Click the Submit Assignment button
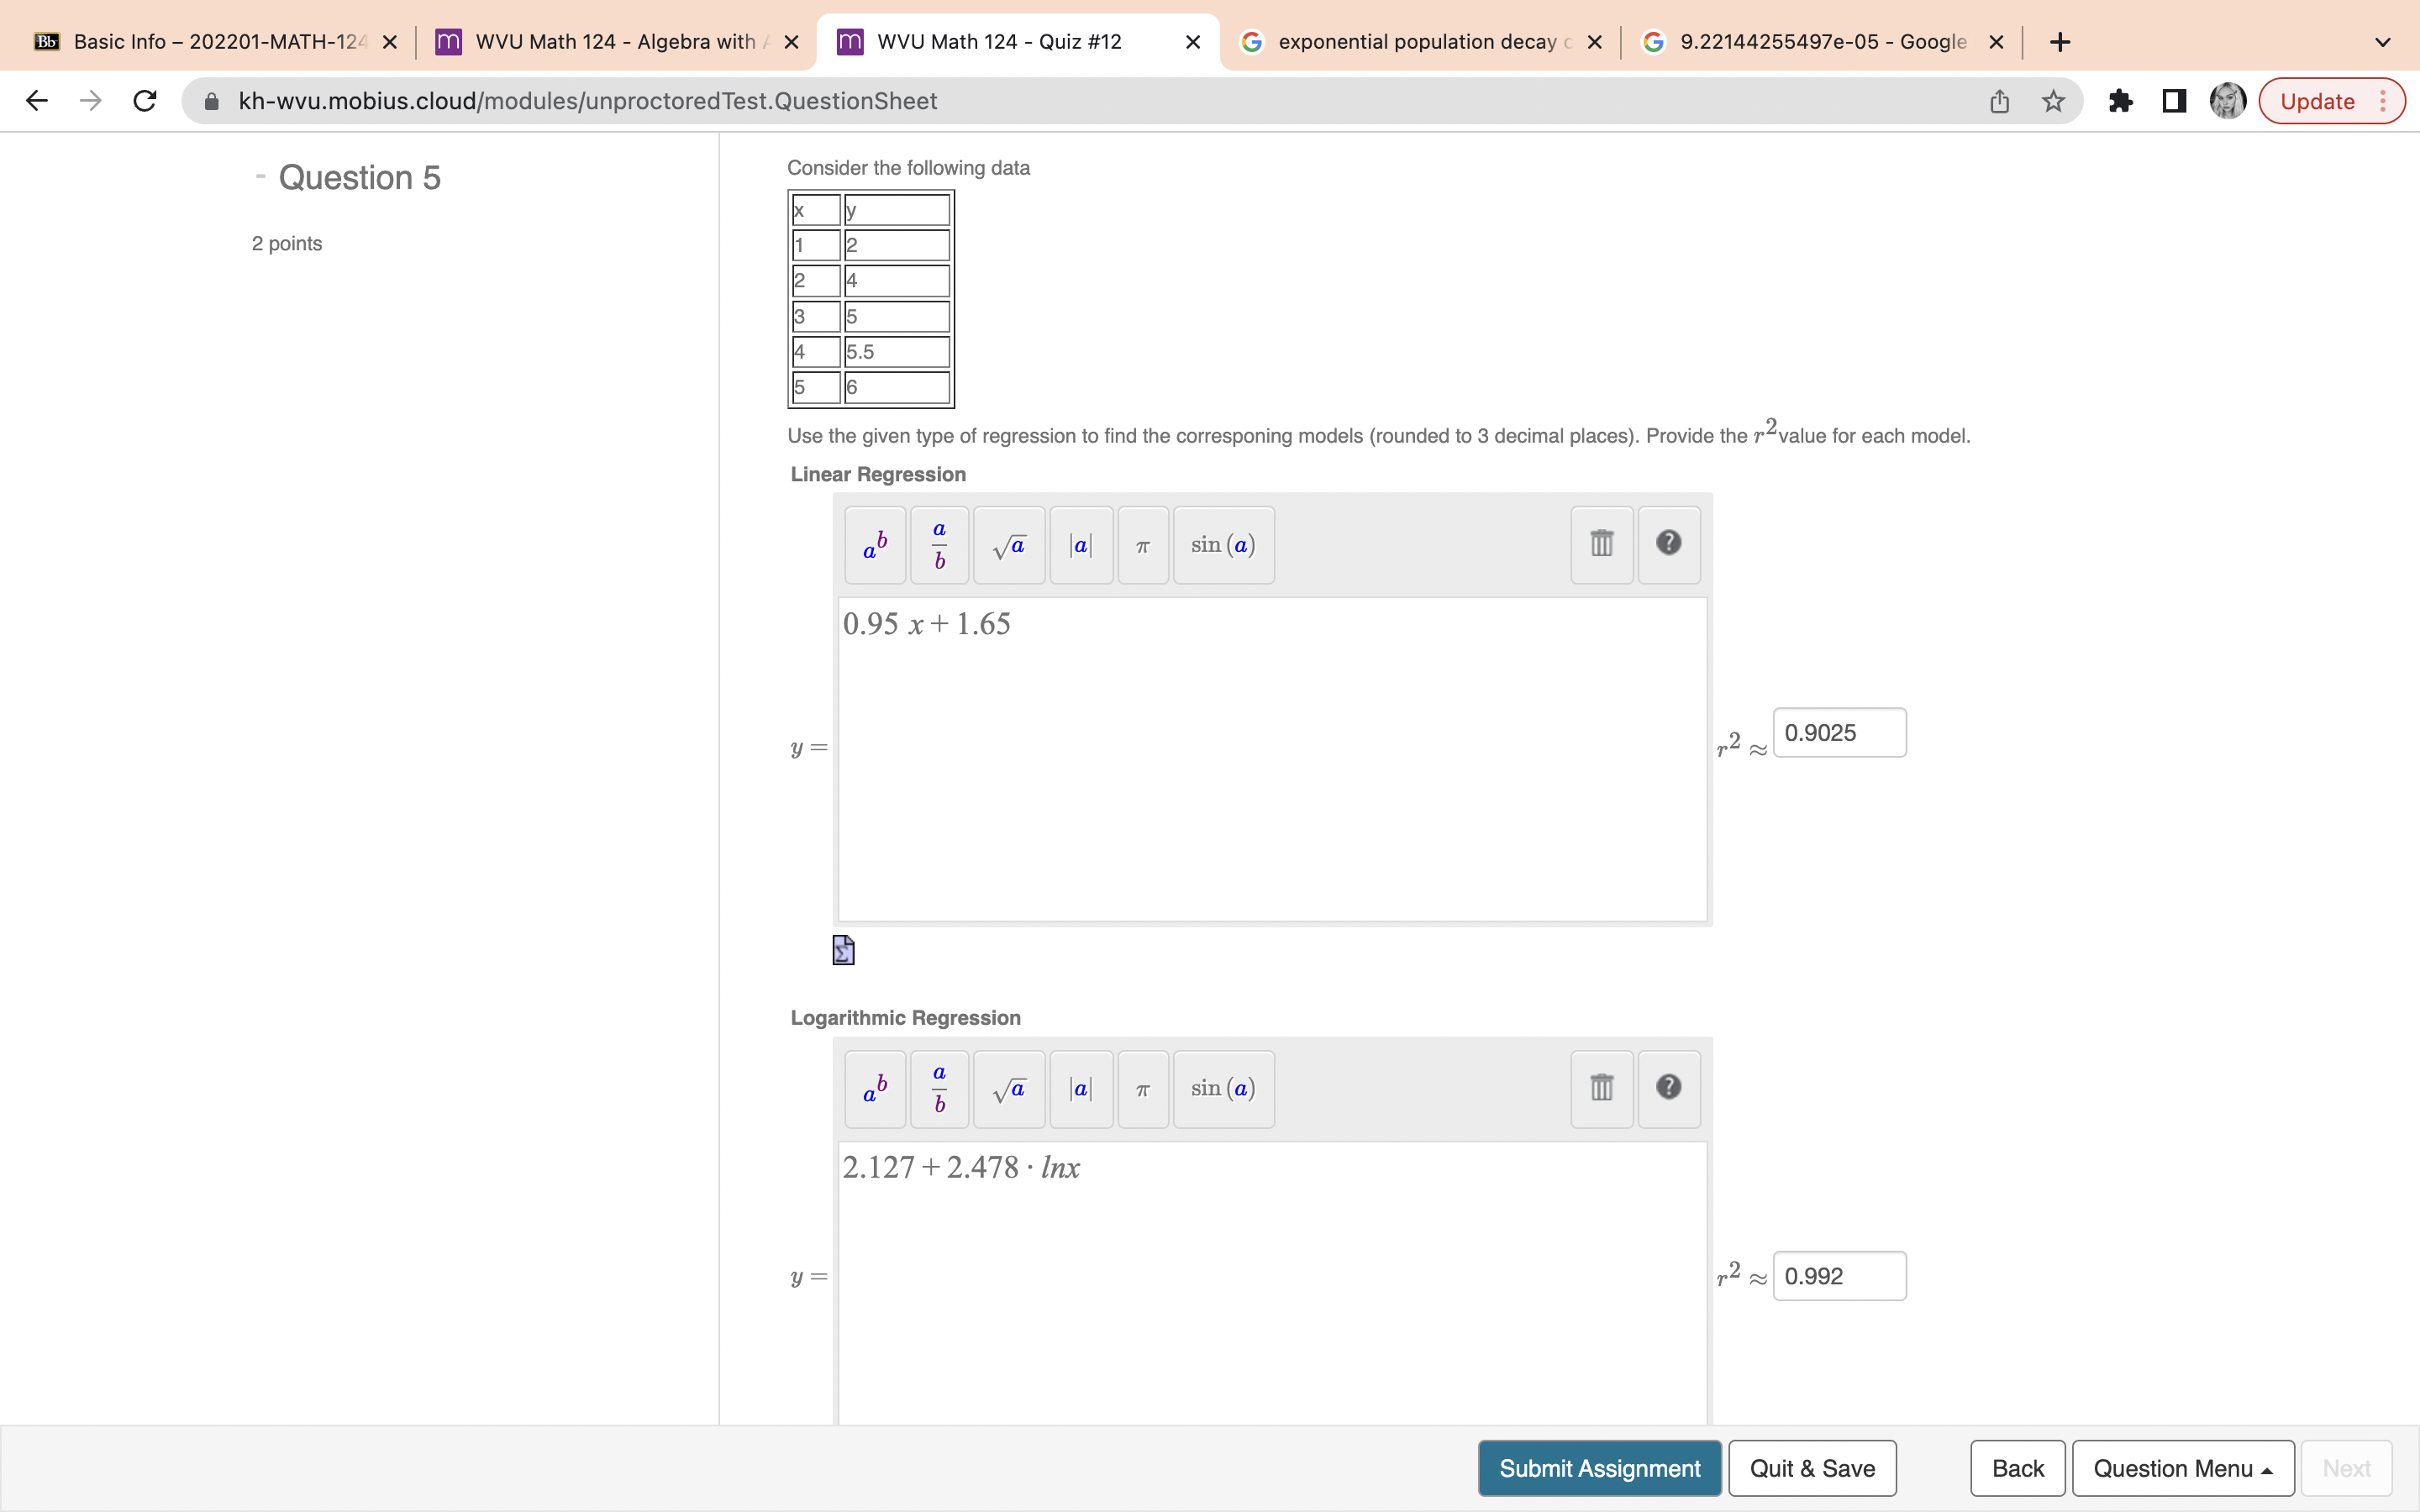 pos(1597,1467)
